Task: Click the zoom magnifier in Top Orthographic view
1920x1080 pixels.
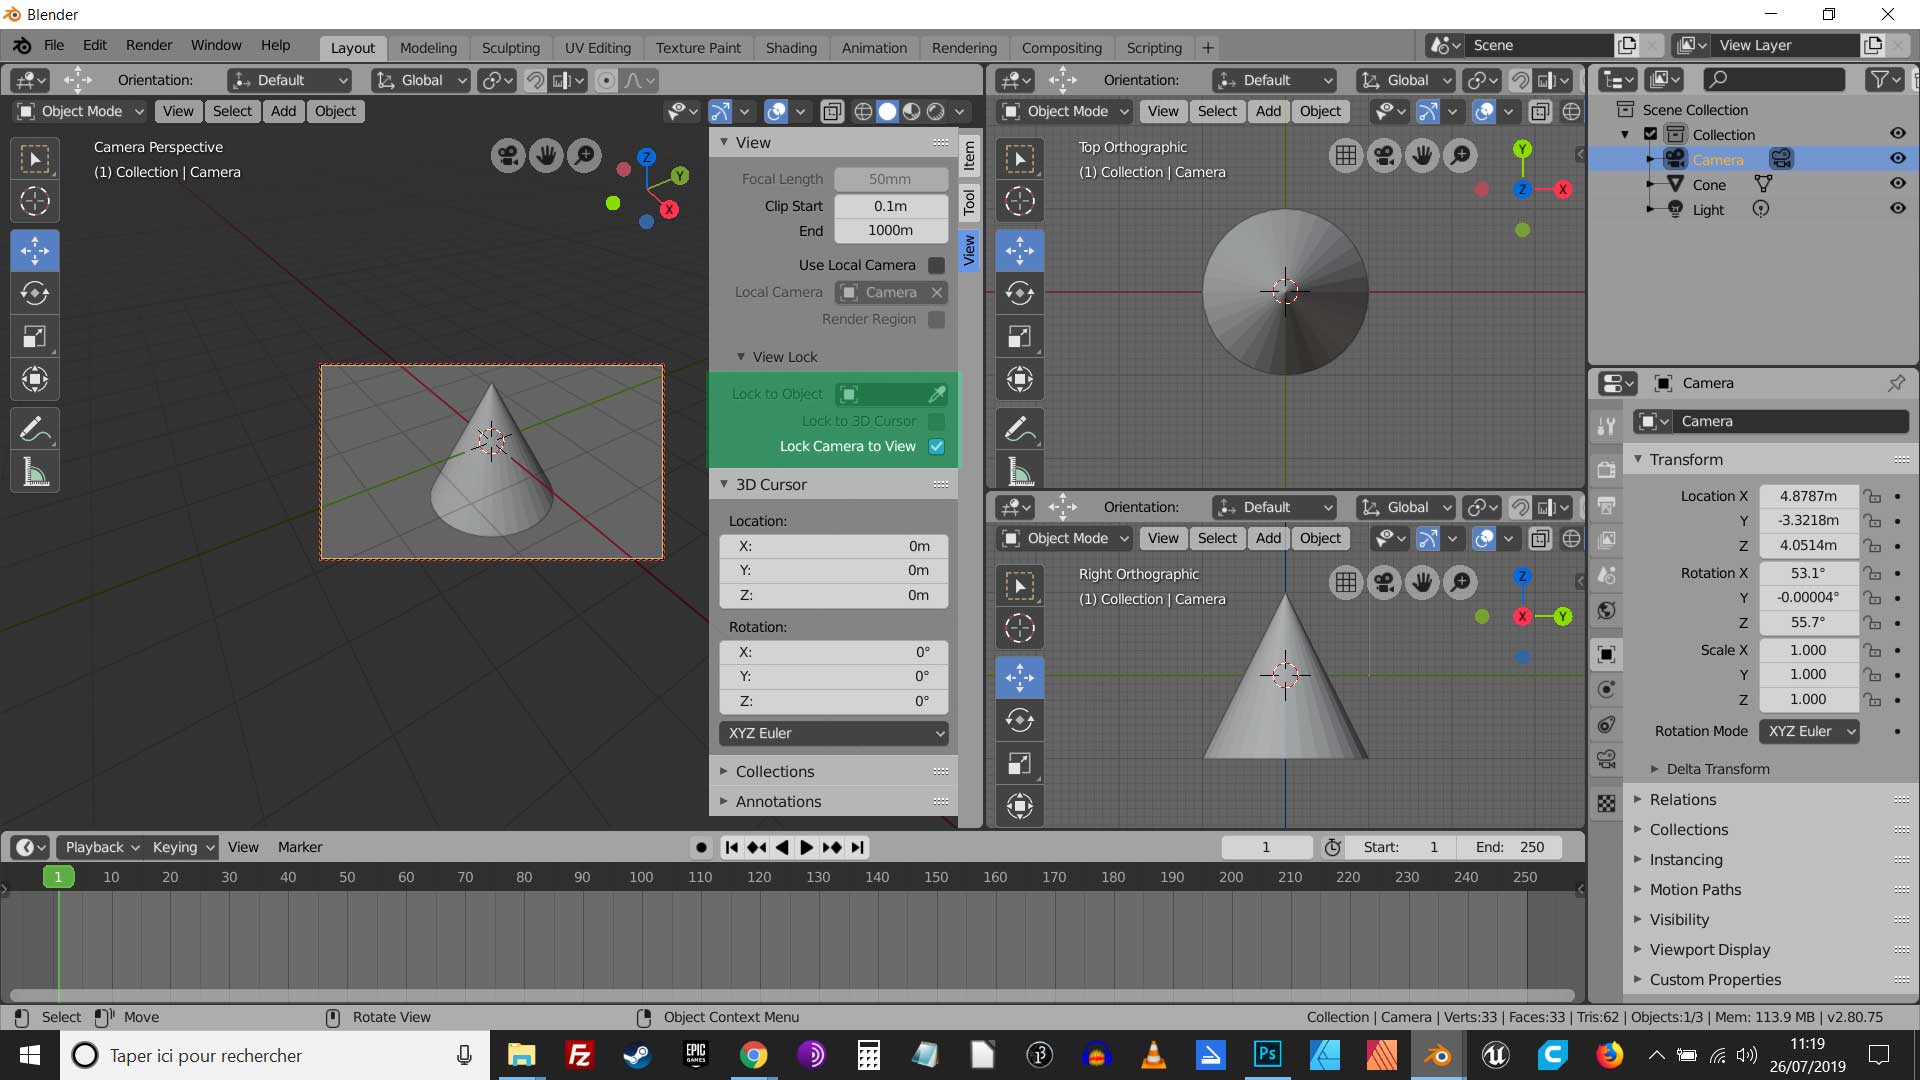Action: pyautogui.click(x=1461, y=155)
